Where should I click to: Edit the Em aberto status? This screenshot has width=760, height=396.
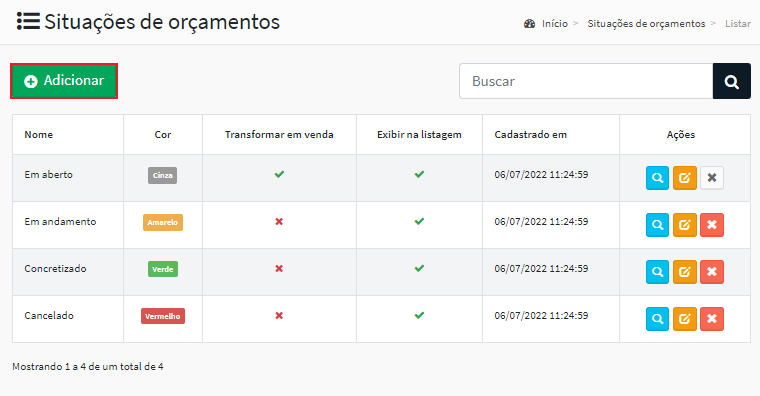(684, 178)
